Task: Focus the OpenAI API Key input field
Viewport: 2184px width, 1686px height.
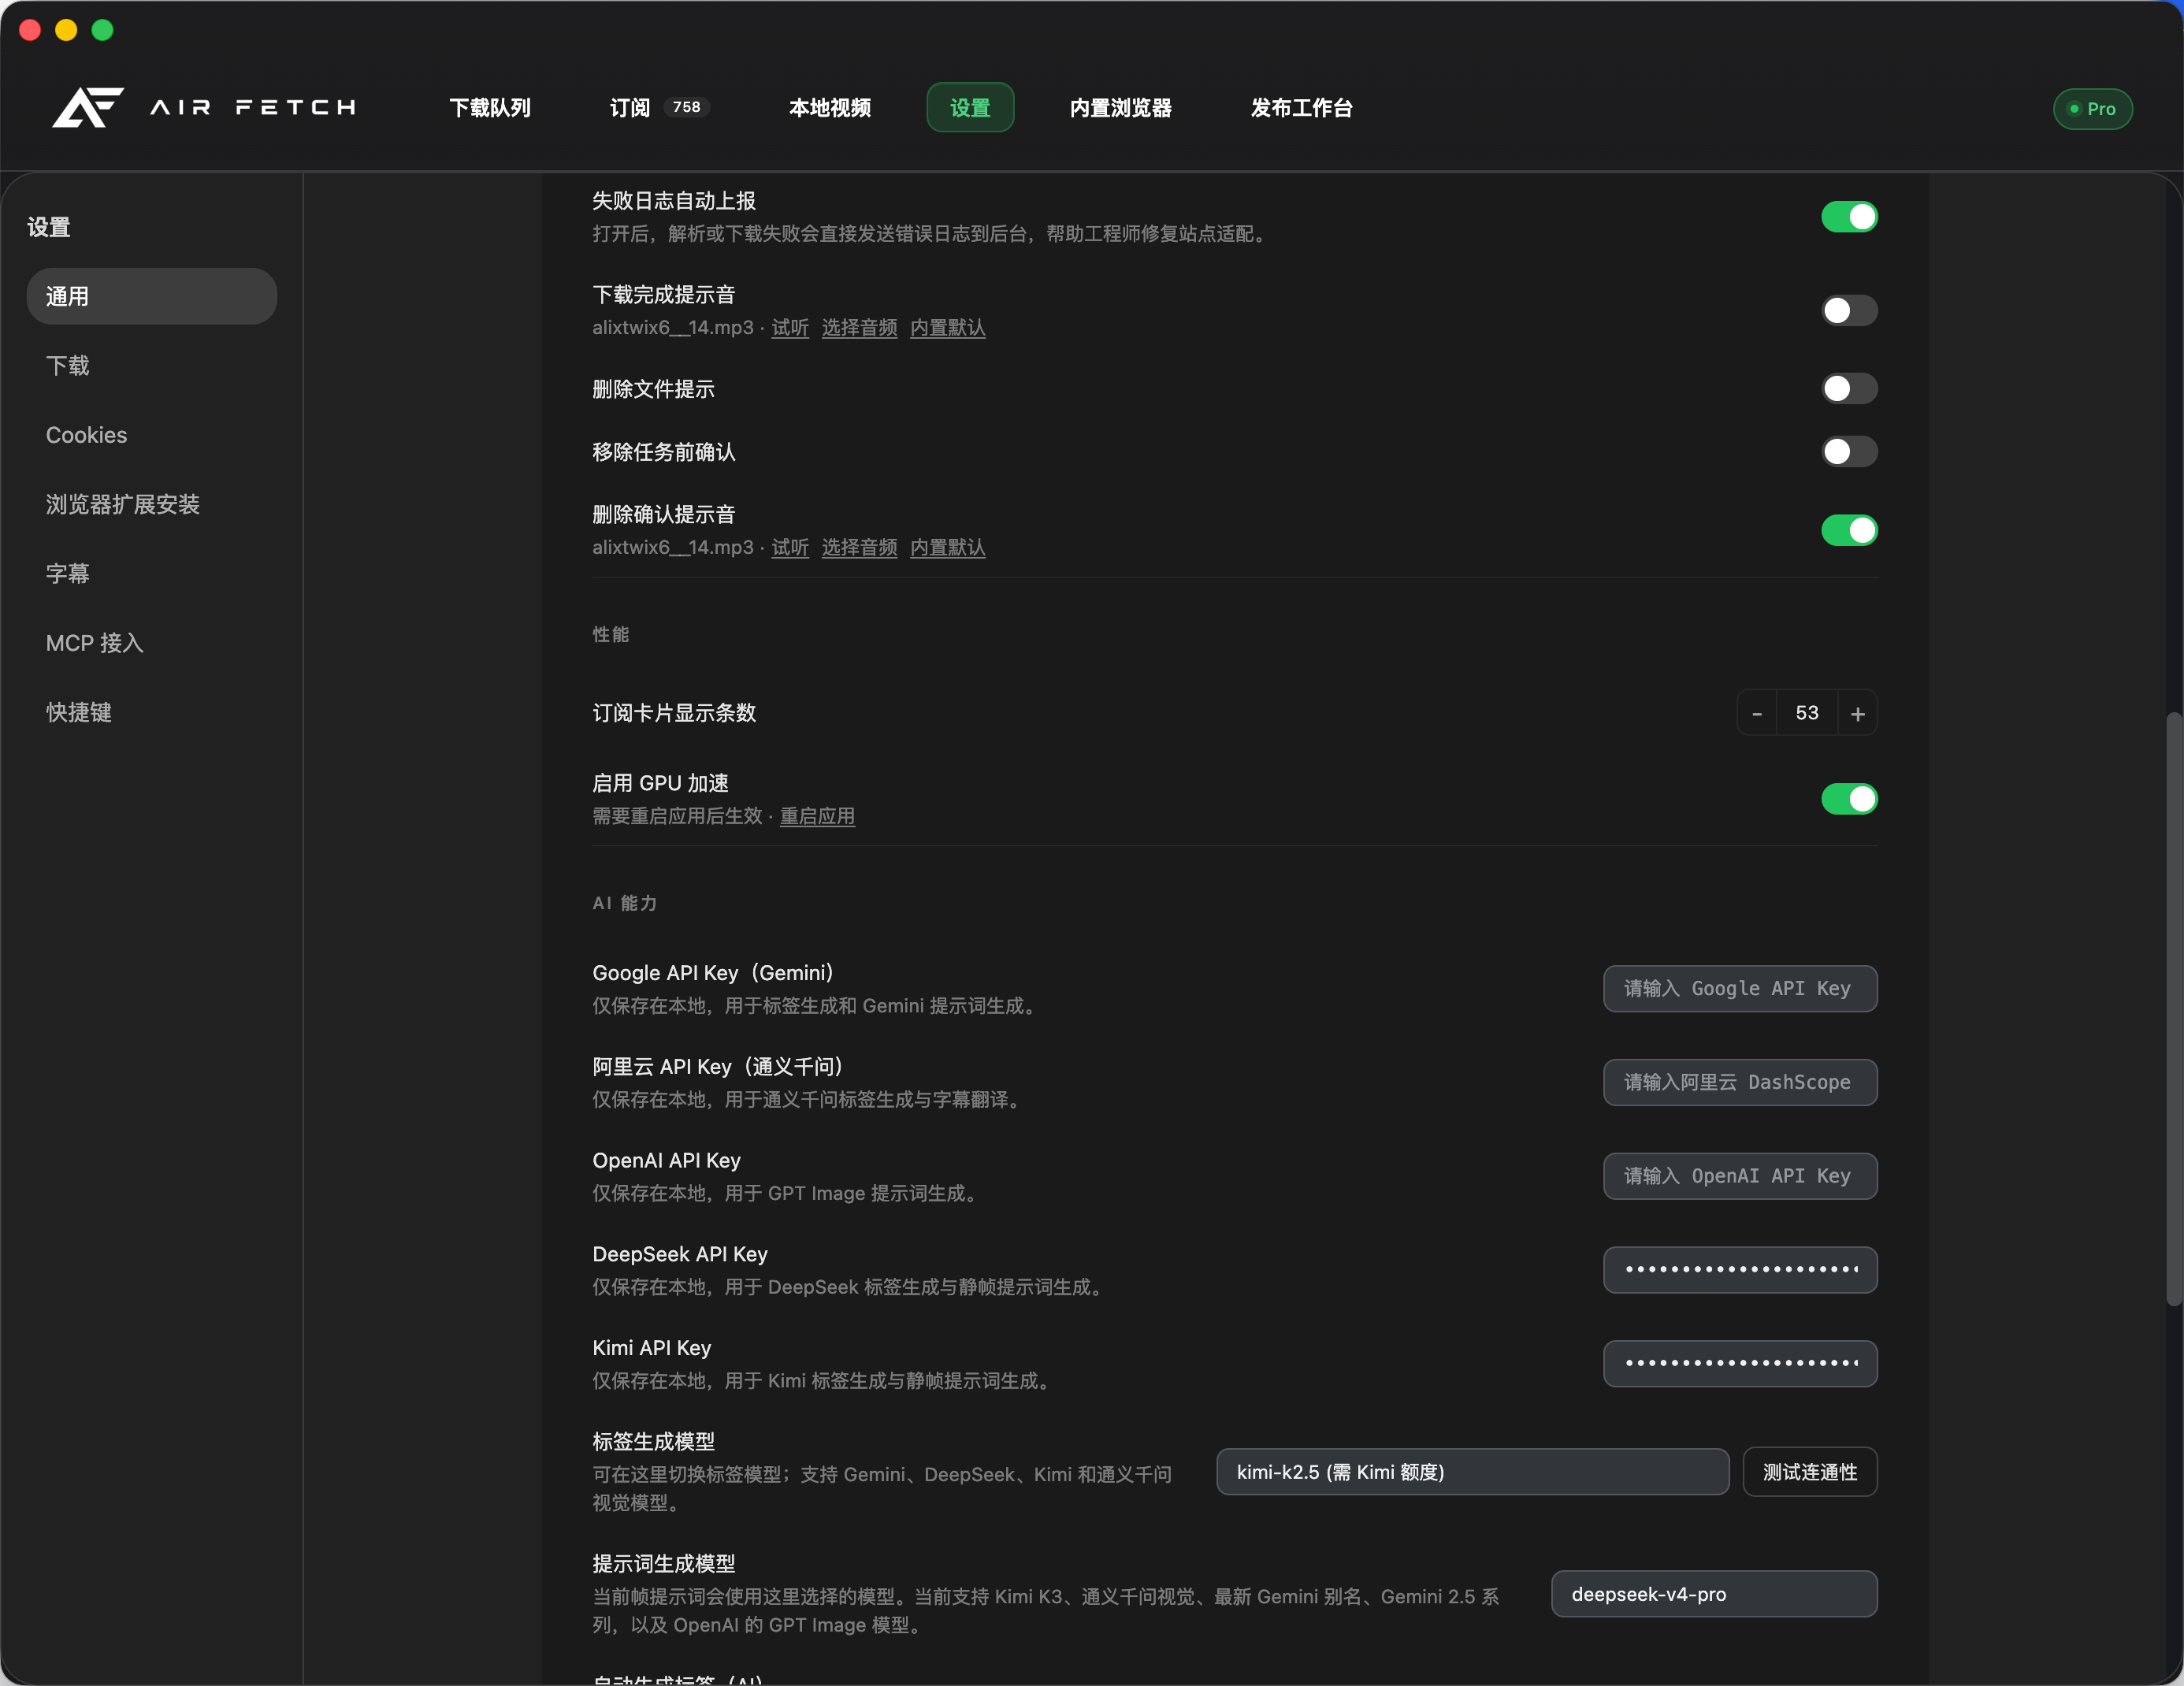Action: tap(1740, 1176)
